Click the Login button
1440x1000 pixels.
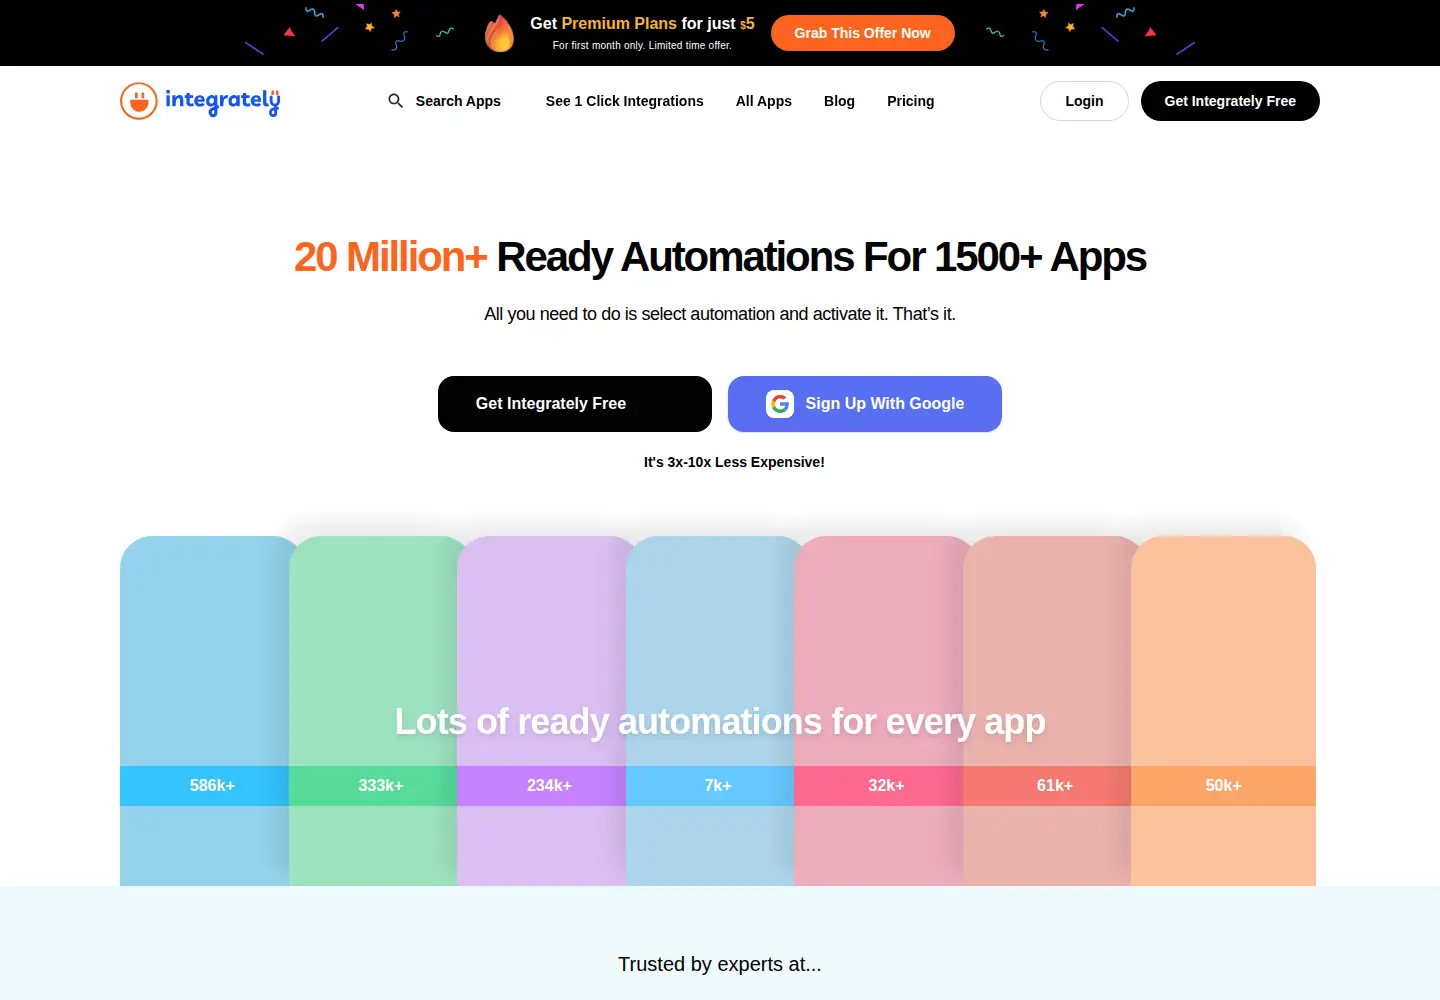[x=1084, y=101]
